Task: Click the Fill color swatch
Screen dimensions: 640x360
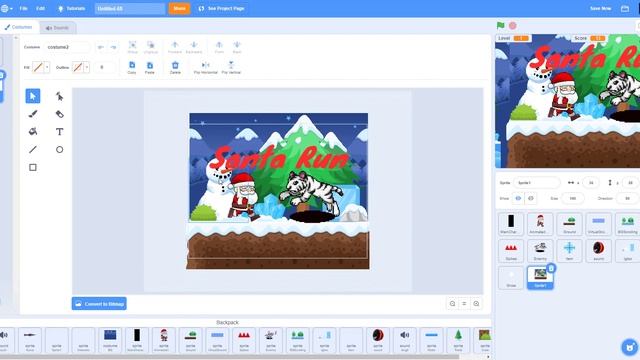Action: pyautogui.click(x=38, y=67)
